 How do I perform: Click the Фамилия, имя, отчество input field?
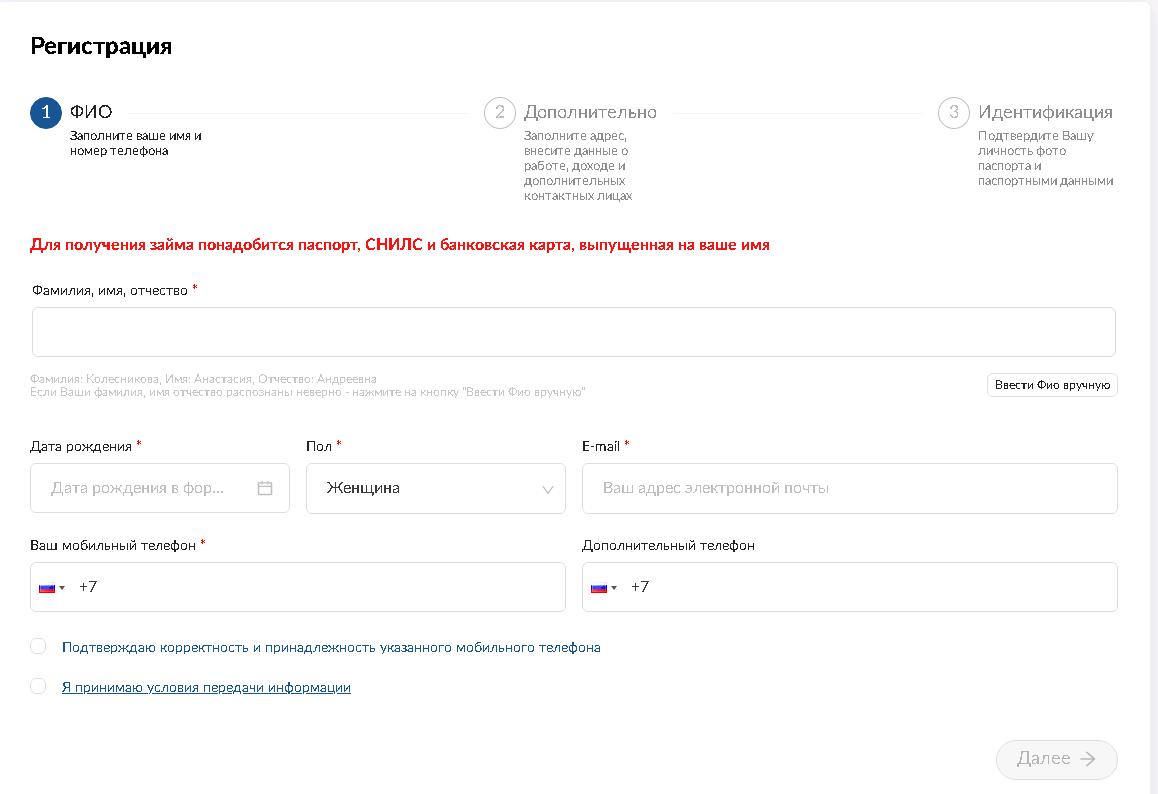pyautogui.click(x=573, y=332)
